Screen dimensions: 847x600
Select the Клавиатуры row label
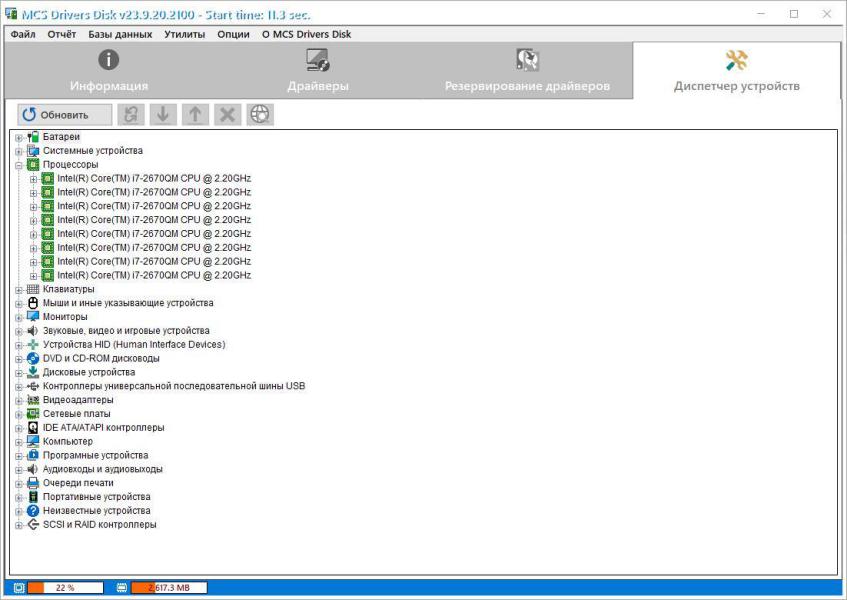68,289
